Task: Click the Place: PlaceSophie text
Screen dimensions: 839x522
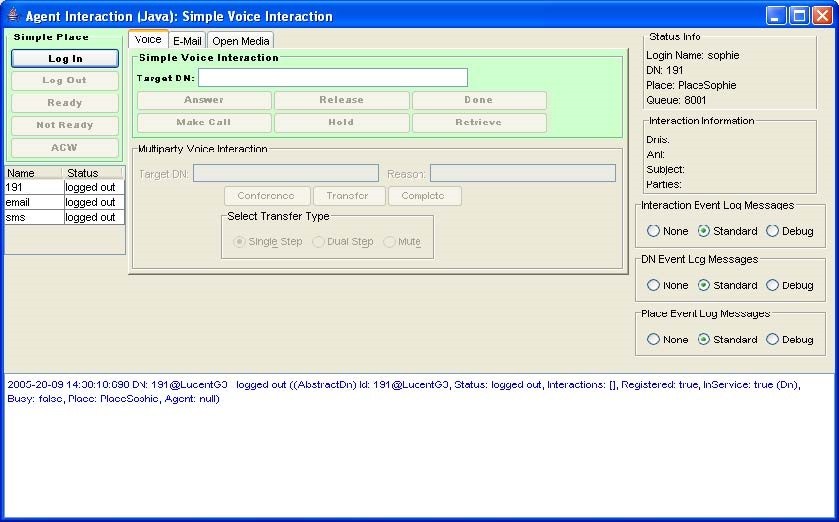Action: click(691, 85)
